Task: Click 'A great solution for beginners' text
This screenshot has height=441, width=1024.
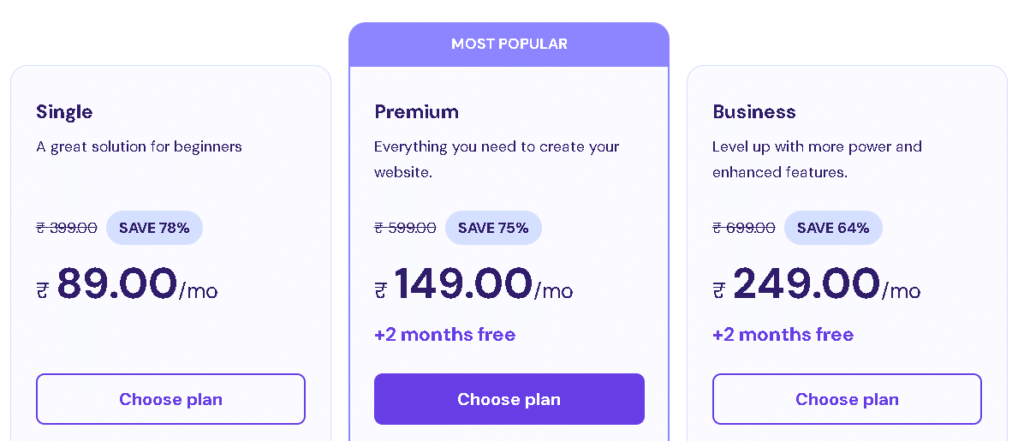Action: pyautogui.click(x=139, y=147)
